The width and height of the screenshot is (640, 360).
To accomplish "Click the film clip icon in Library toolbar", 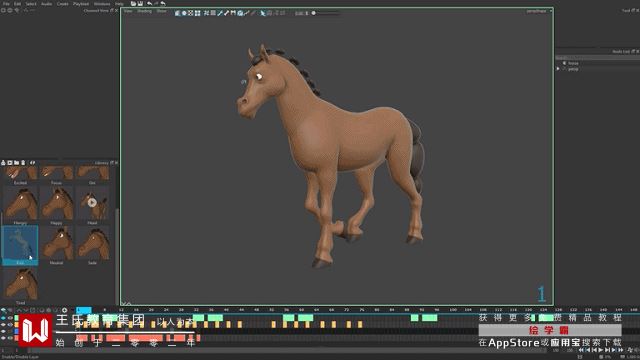I will 10,163.
